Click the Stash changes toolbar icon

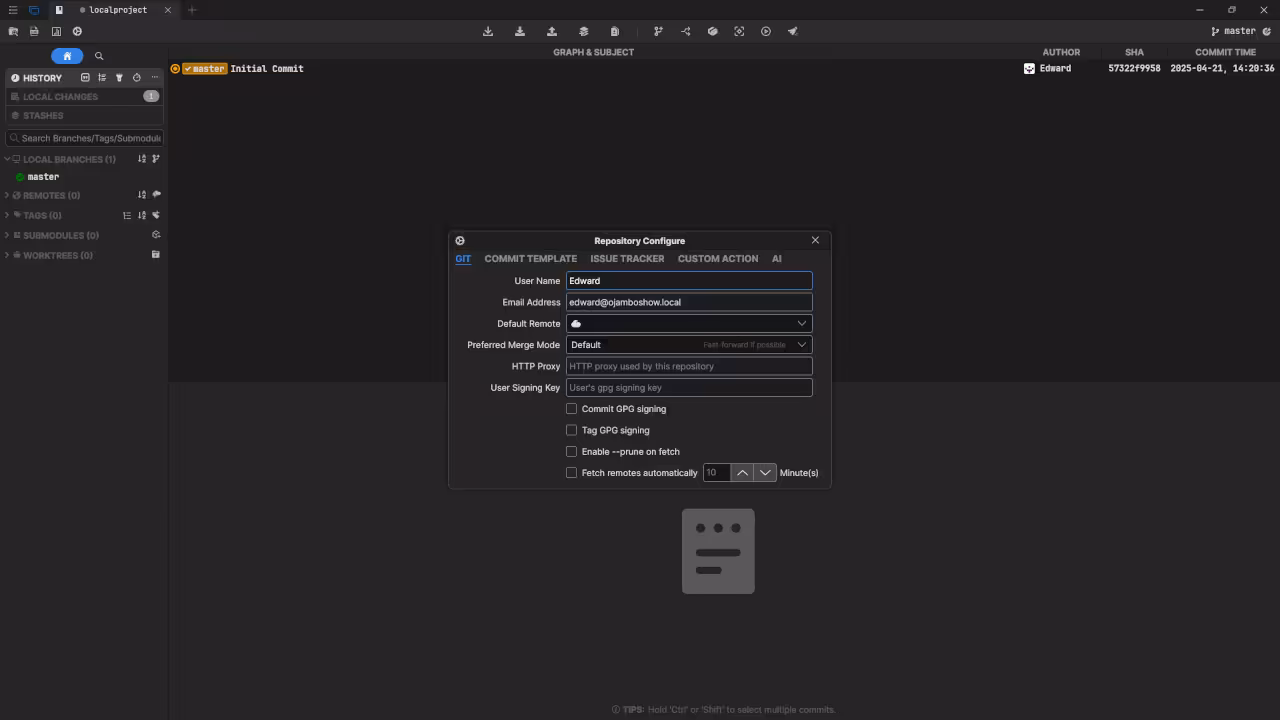(584, 31)
